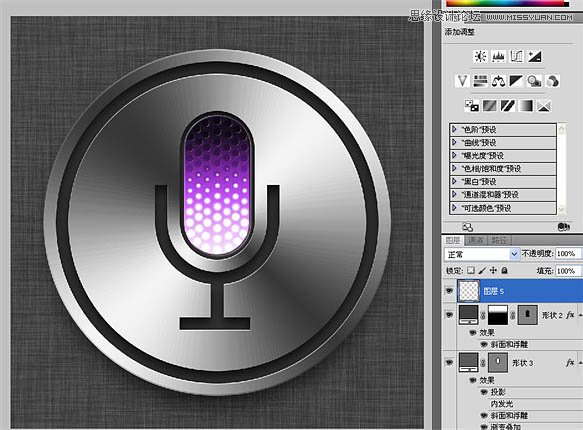The height and width of the screenshot is (430, 583).
Task: Click link icon before 形状 2 vector mask
Action: click(x=513, y=316)
